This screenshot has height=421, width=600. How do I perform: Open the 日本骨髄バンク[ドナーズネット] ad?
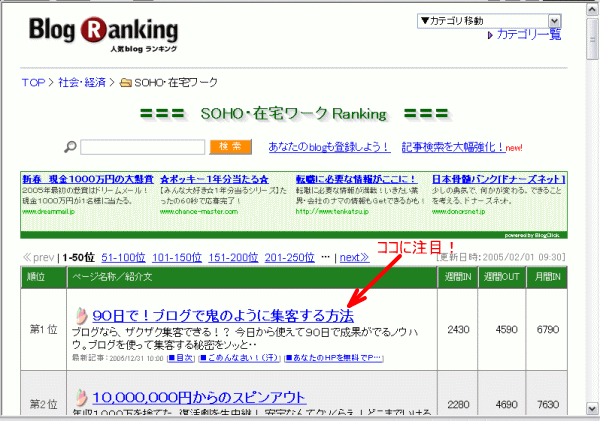[498, 179]
